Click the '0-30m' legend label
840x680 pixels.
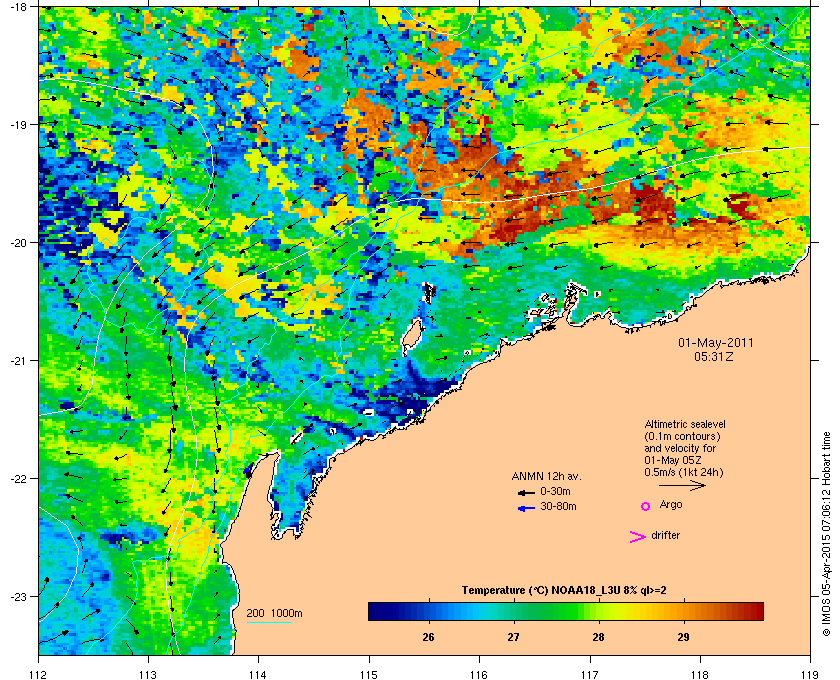click(556, 491)
